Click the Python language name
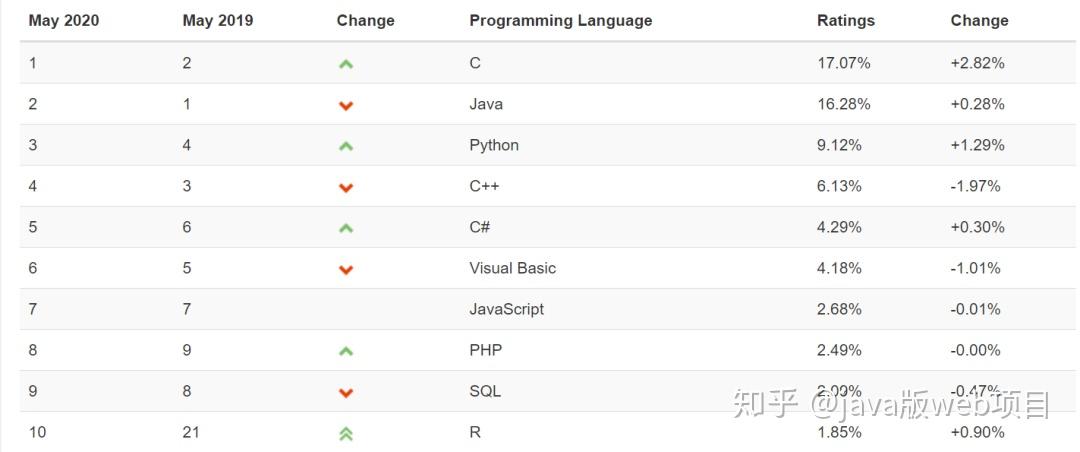1080x452 pixels. click(x=494, y=145)
